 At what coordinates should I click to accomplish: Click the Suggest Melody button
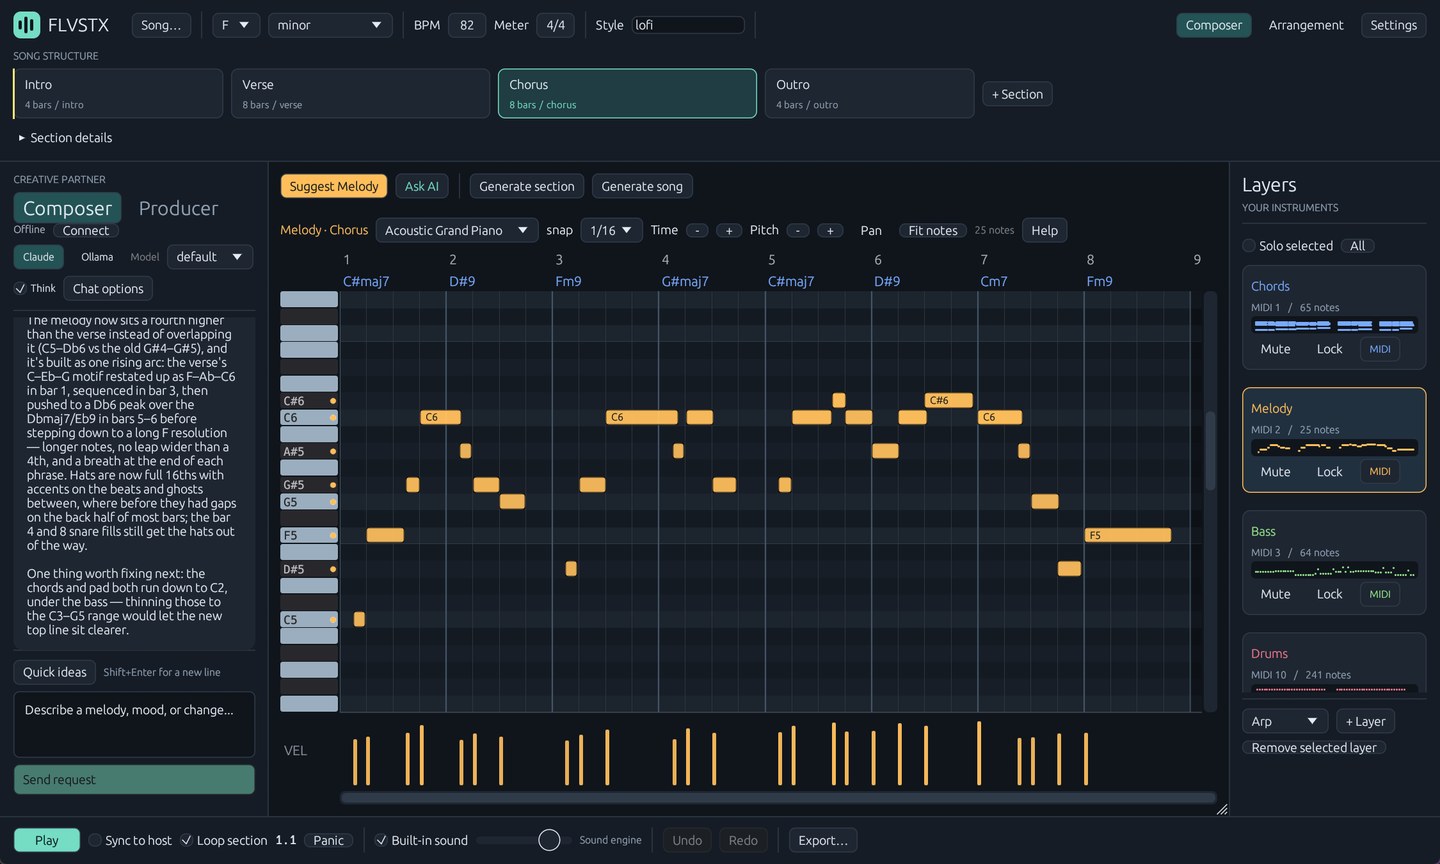(334, 186)
